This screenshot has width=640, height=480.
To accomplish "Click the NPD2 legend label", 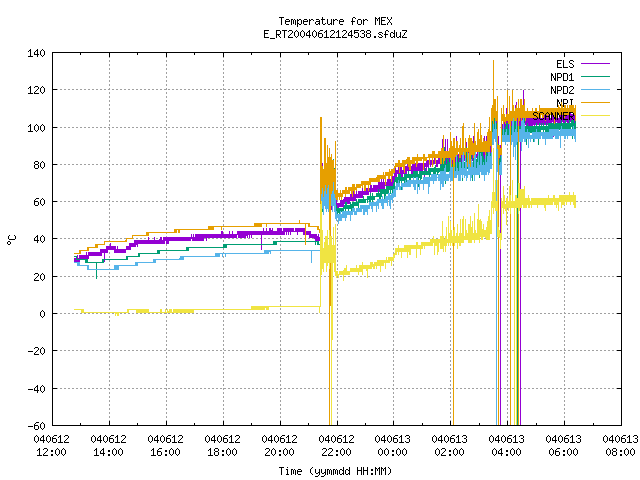I will tap(562, 90).
